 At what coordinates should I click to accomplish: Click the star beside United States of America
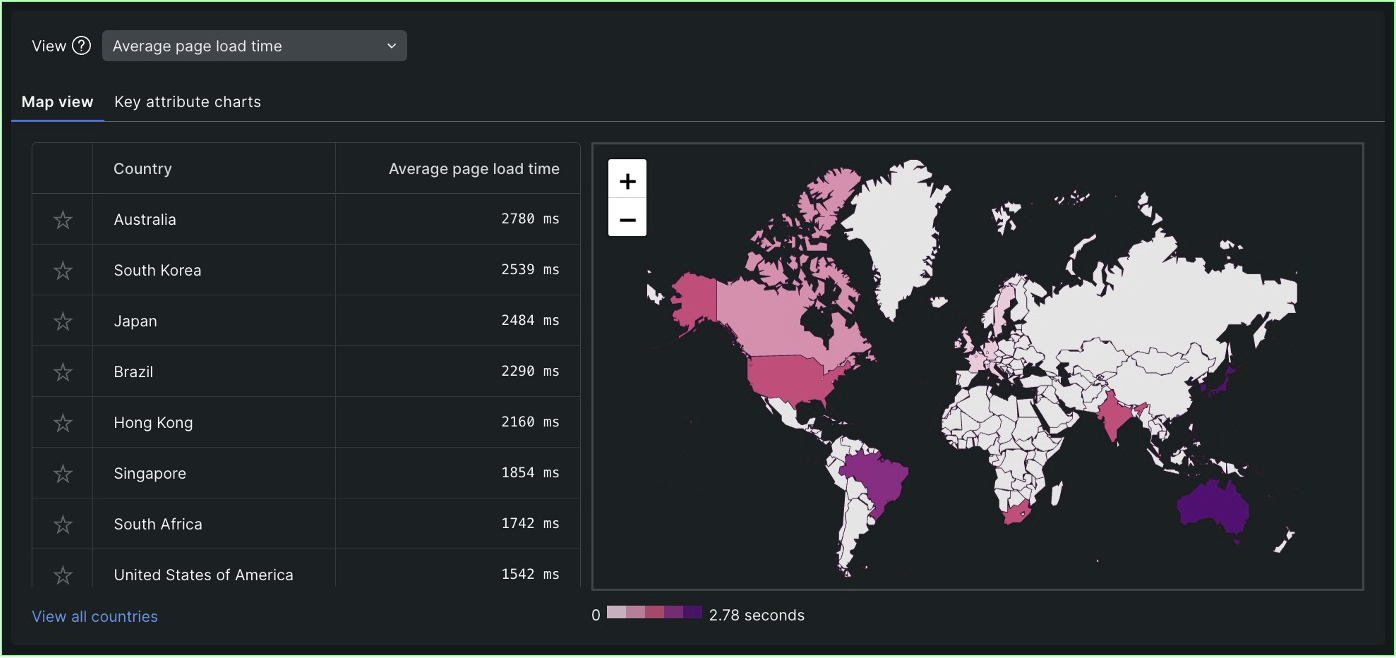[x=62, y=574]
